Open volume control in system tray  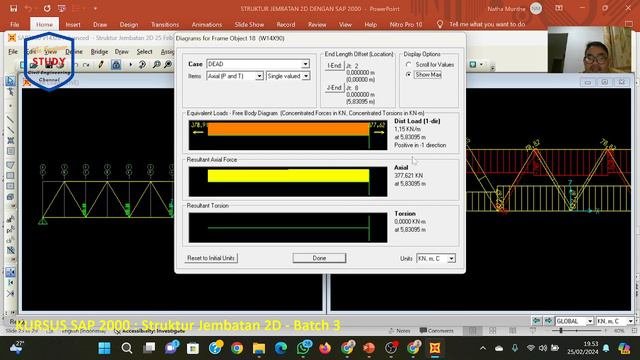point(543,348)
